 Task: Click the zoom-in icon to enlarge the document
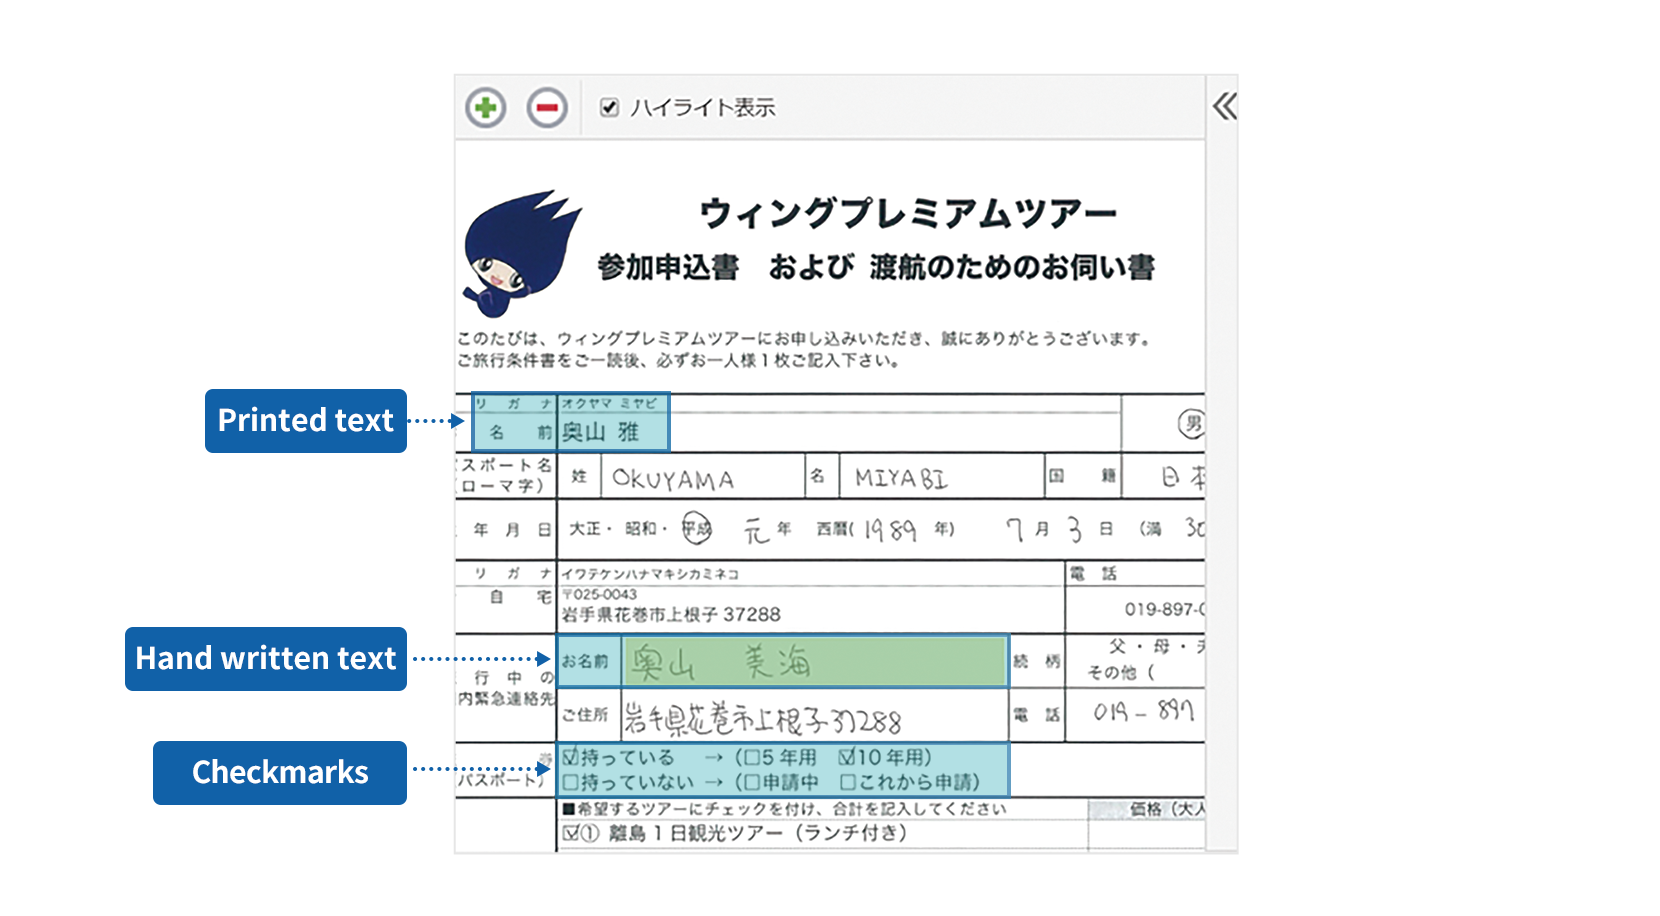487,107
